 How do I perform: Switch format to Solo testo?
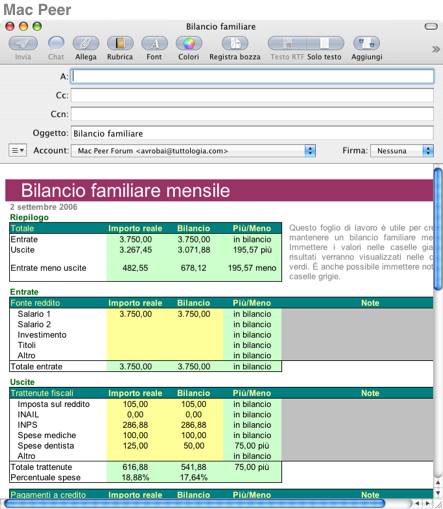325,43
